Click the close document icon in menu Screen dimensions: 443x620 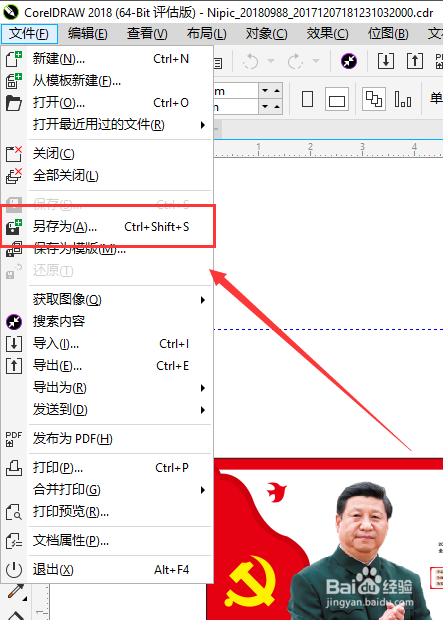point(14,154)
